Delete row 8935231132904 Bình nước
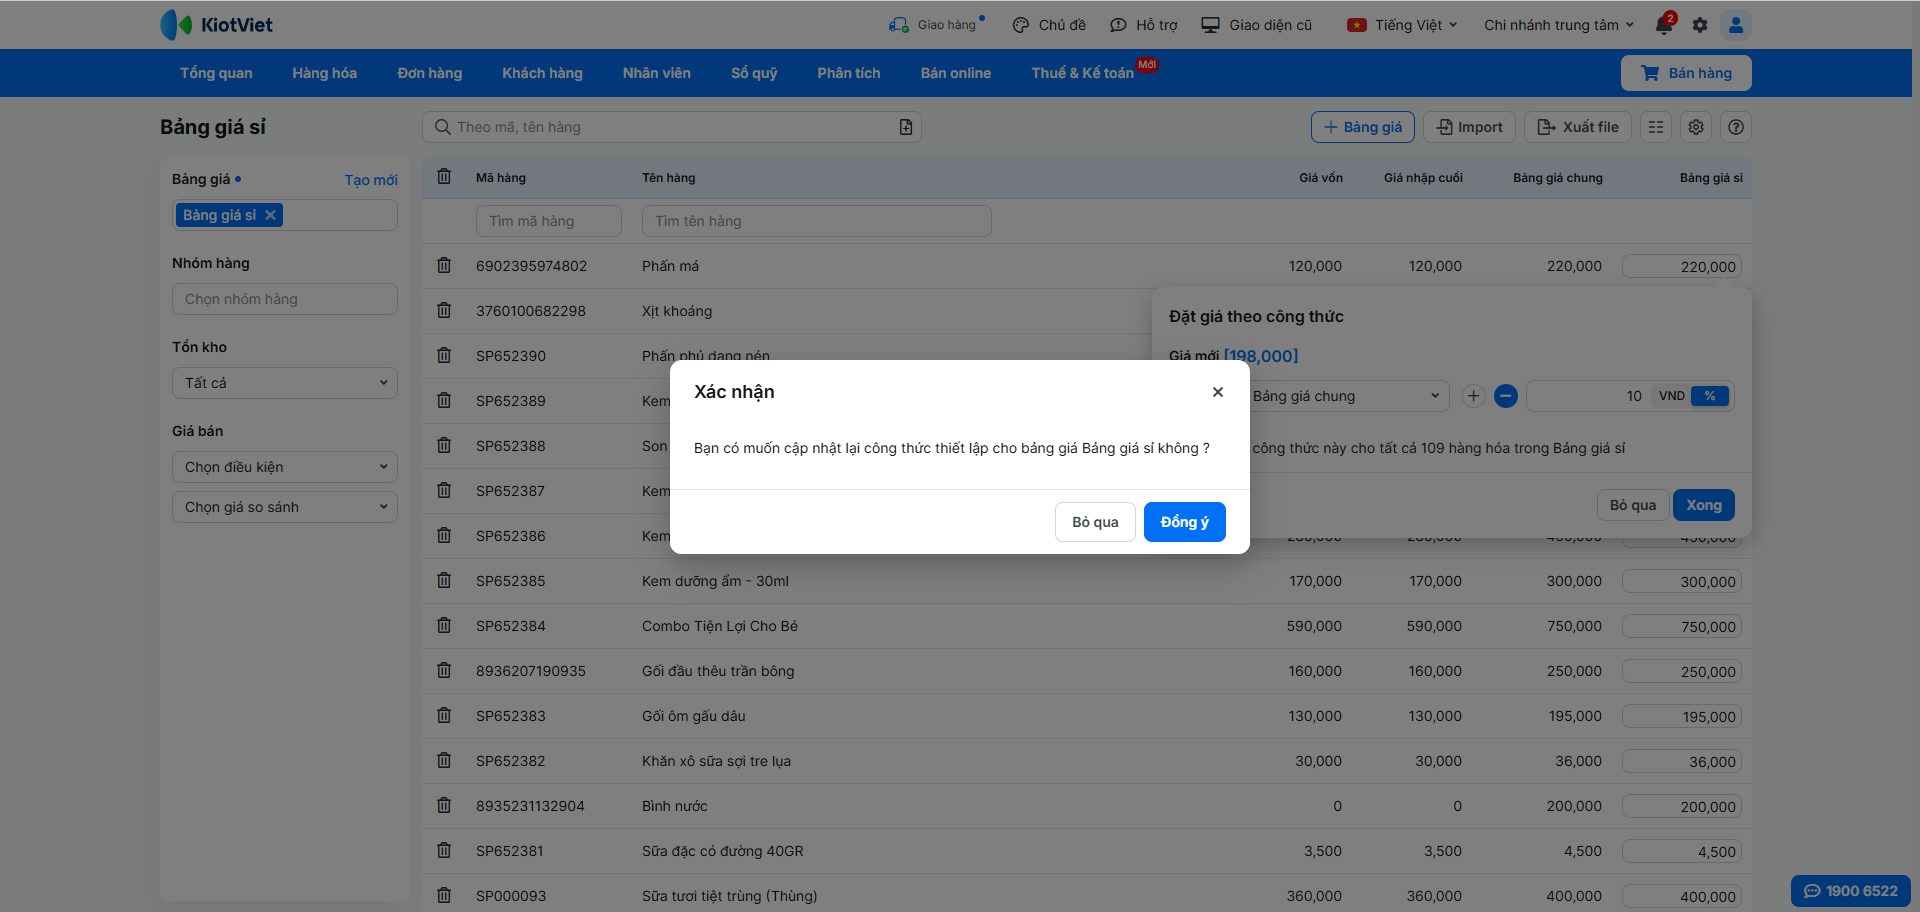 pyautogui.click(x=444, y=805)
